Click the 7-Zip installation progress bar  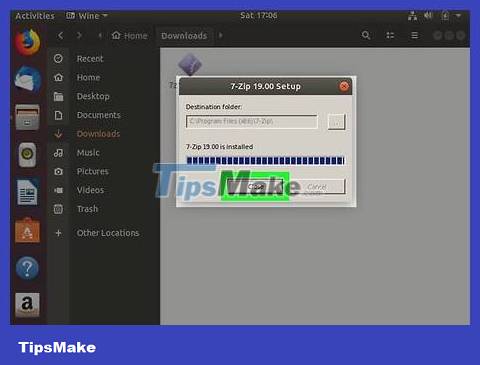click(265, 161)
